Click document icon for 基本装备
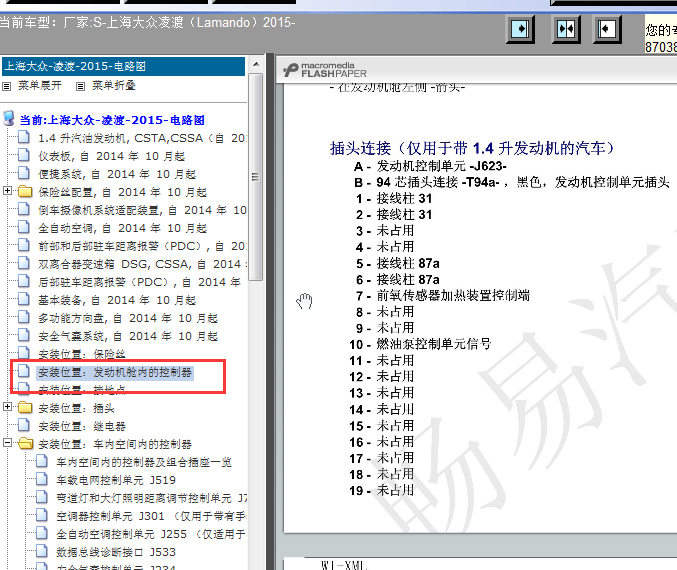The width and height of the screenshot is (677, 570). [x=24, y=299]
